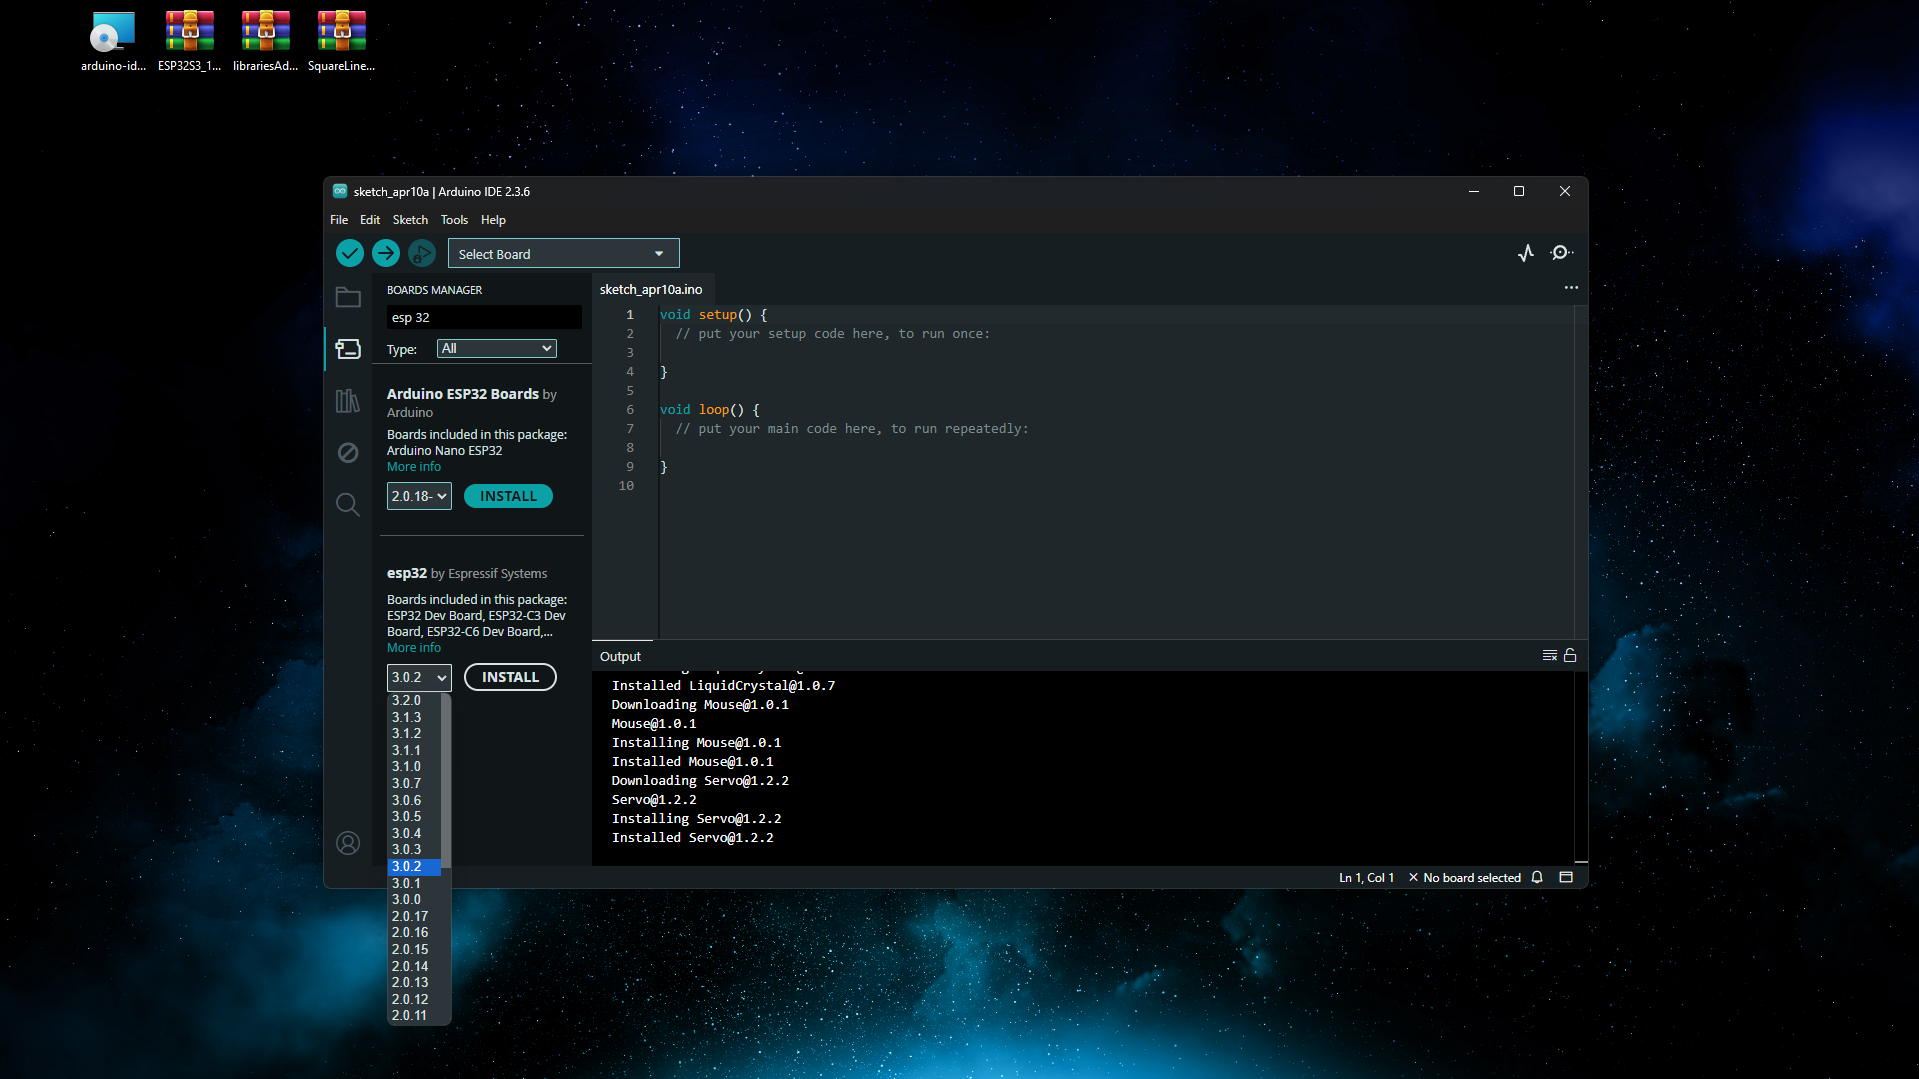
Task: Clear the Output panel
Action: [1549, 656]
